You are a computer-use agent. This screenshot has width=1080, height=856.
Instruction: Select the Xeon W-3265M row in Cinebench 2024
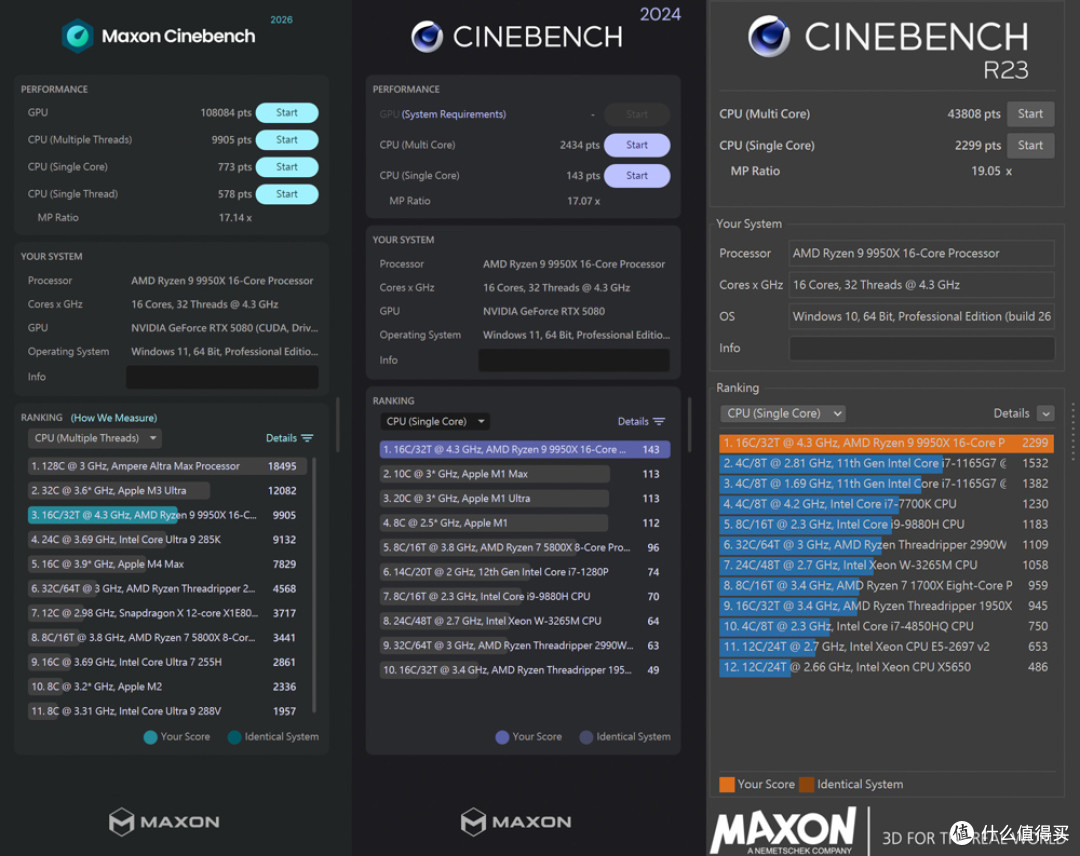[525, 621]
